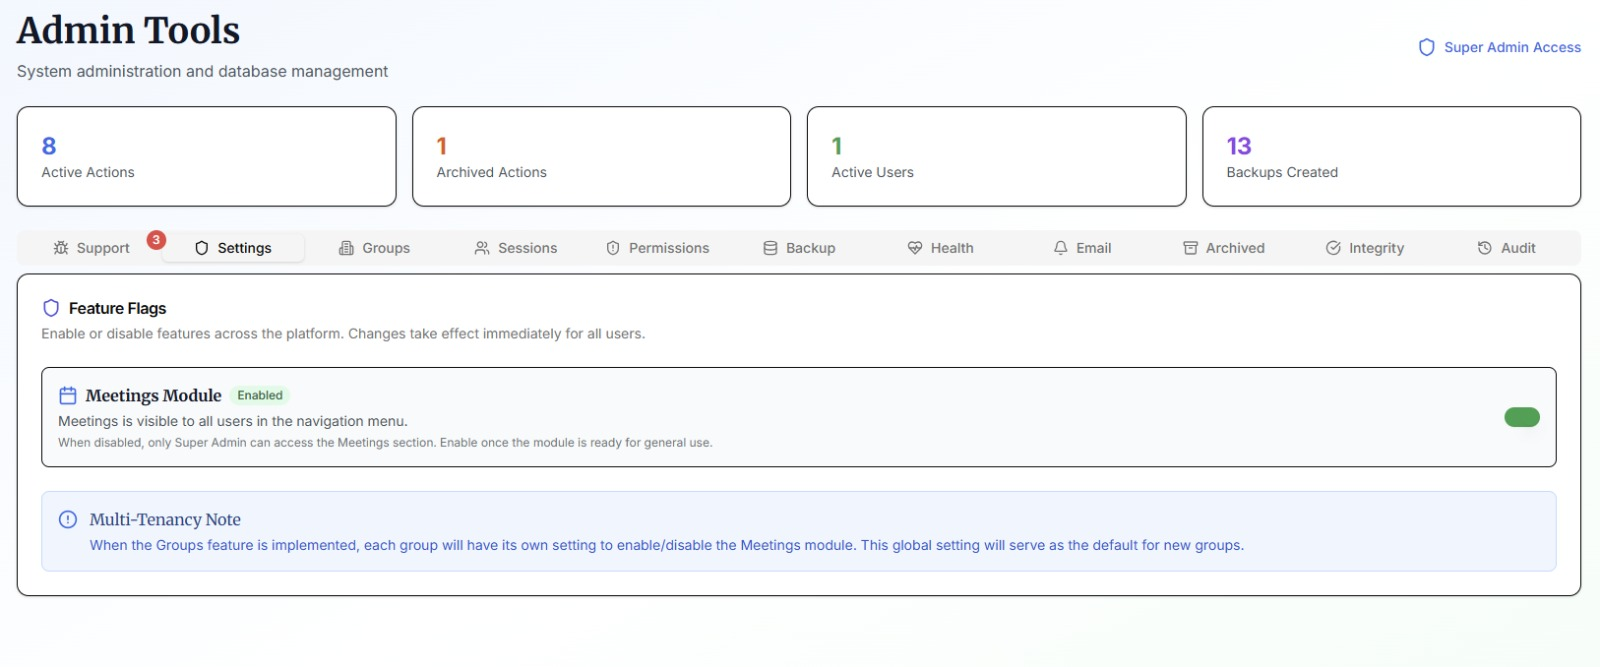This screenshot has height=667, width=1600.
Task: Click the Integrity tab checkmark icon
Action: pos(1333,248)
